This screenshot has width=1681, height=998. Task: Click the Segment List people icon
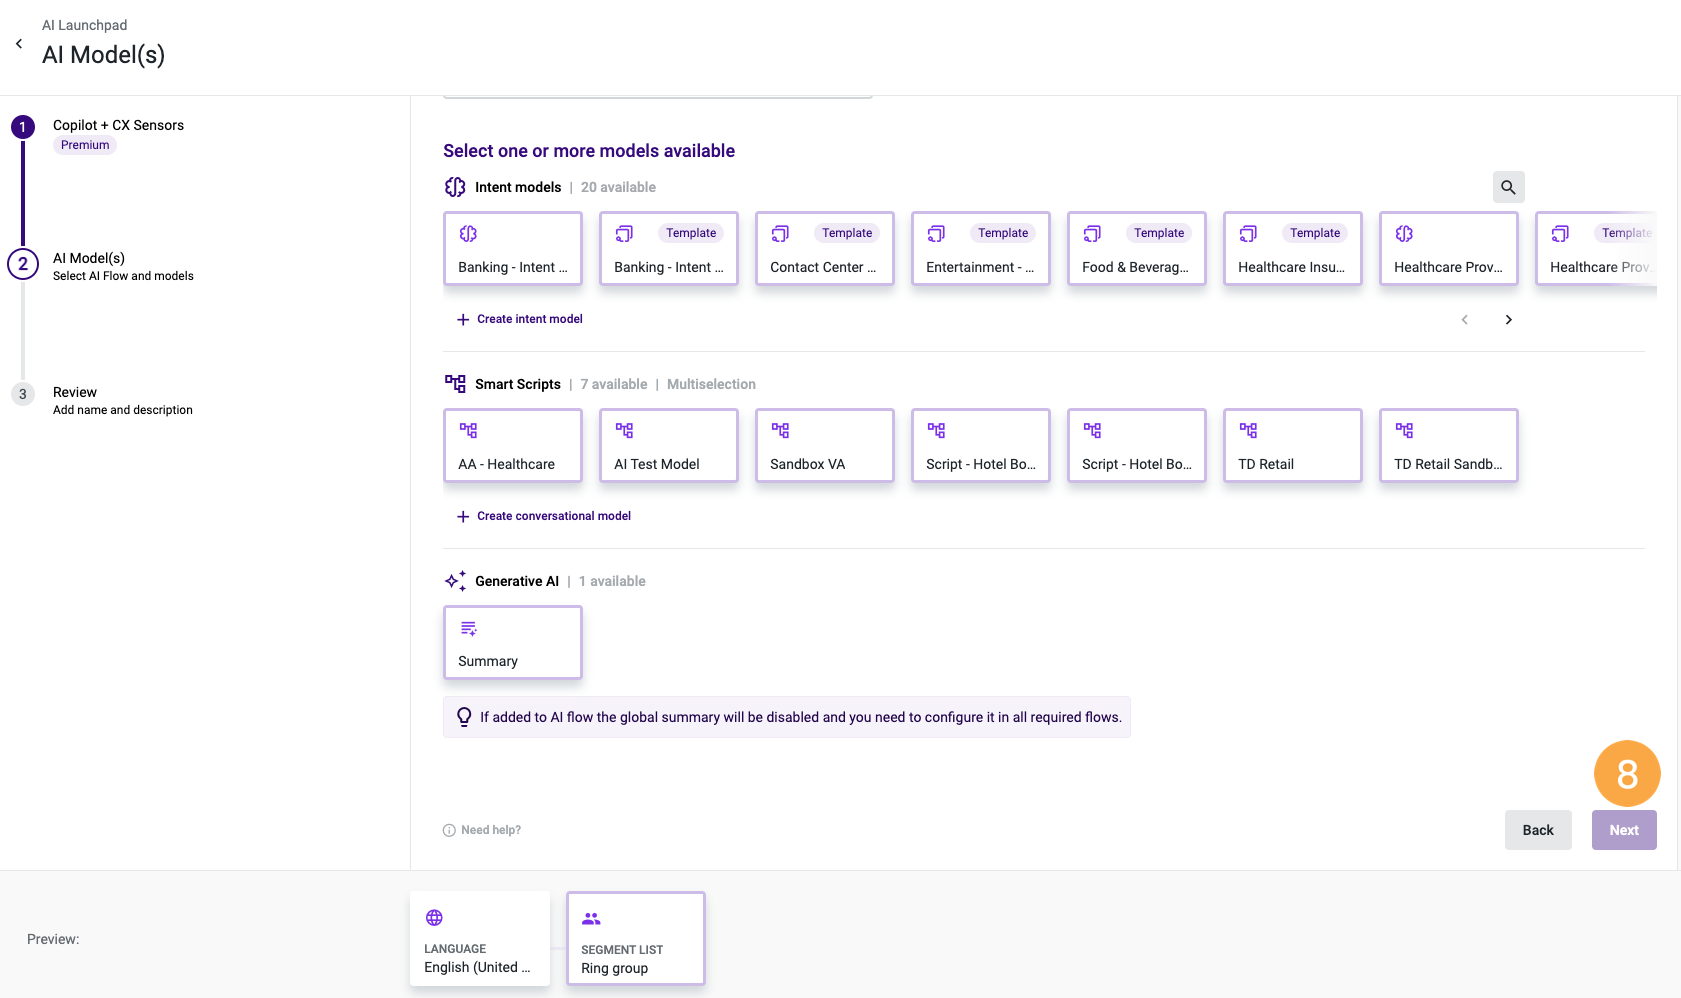coord(591,918)
